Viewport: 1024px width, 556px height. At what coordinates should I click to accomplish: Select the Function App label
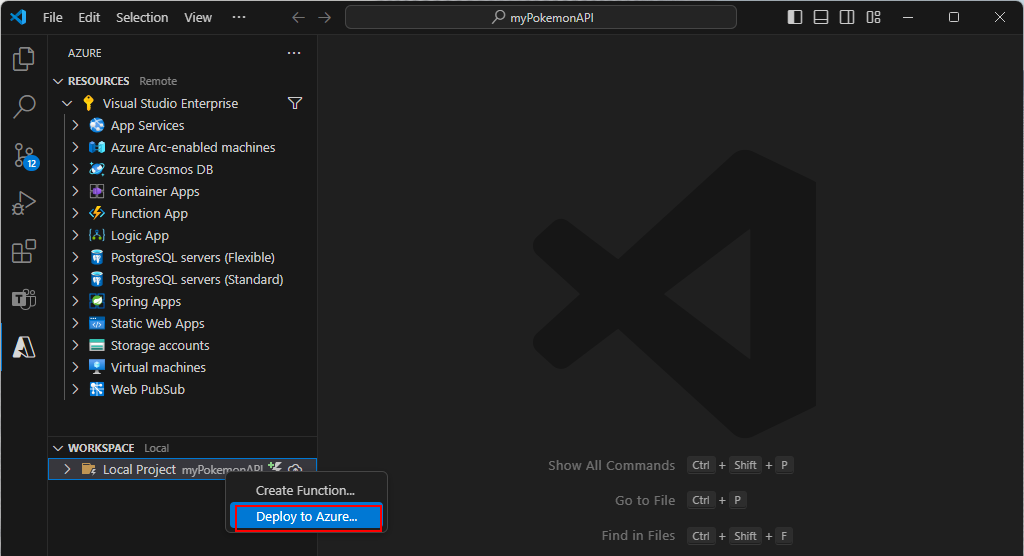(x=150, y=214)
